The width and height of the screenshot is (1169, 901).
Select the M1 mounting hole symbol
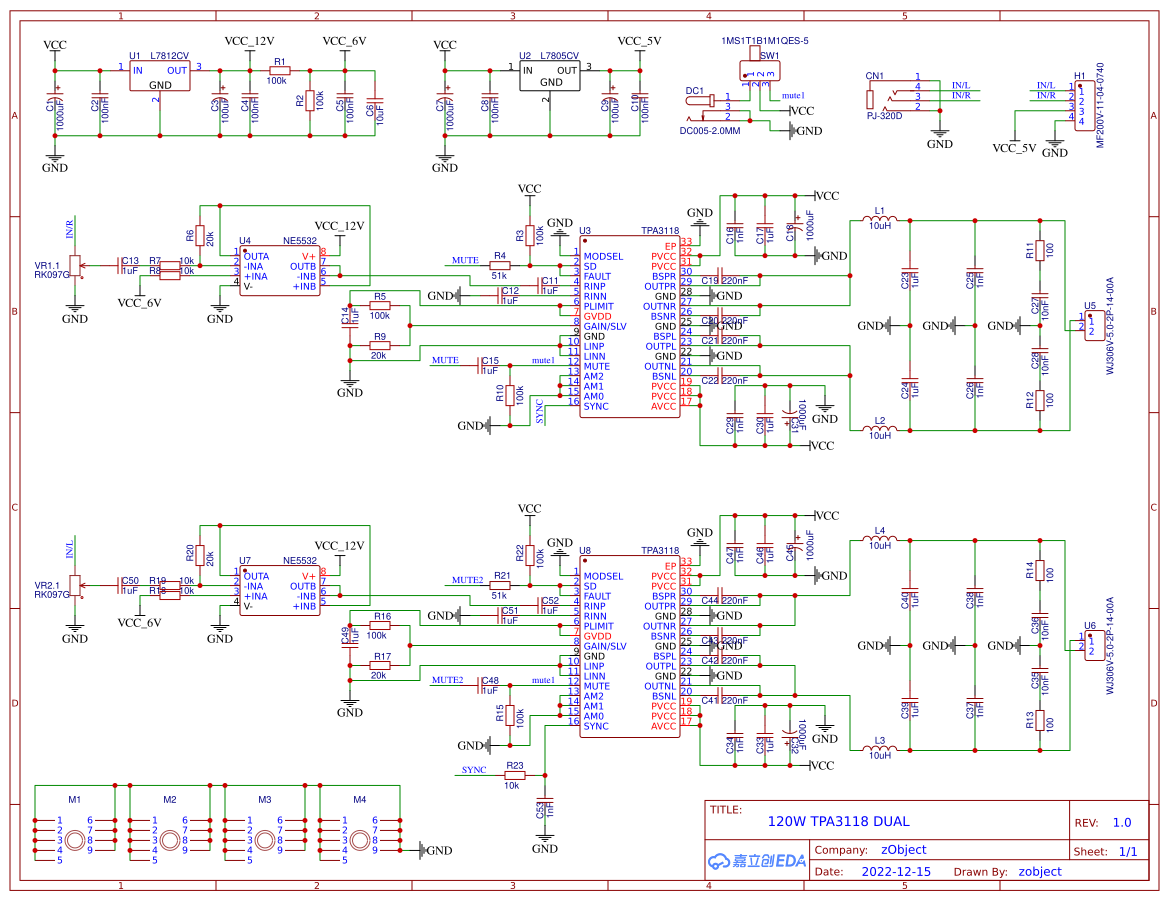pos(74,840)
